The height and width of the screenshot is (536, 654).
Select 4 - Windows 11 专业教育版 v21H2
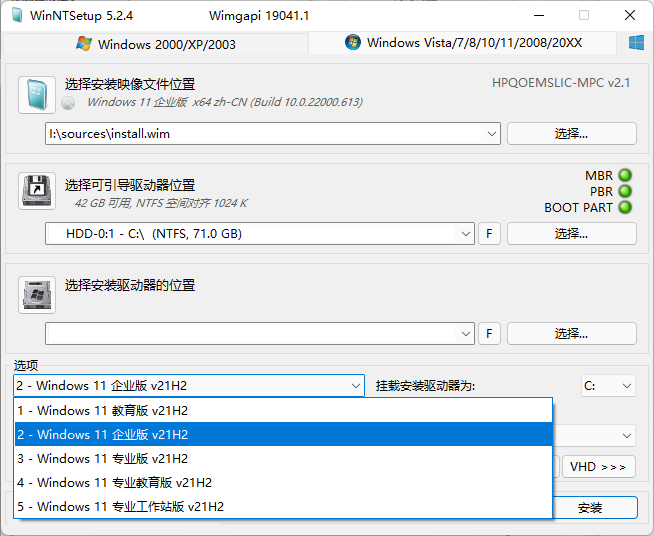coord(283,482)
